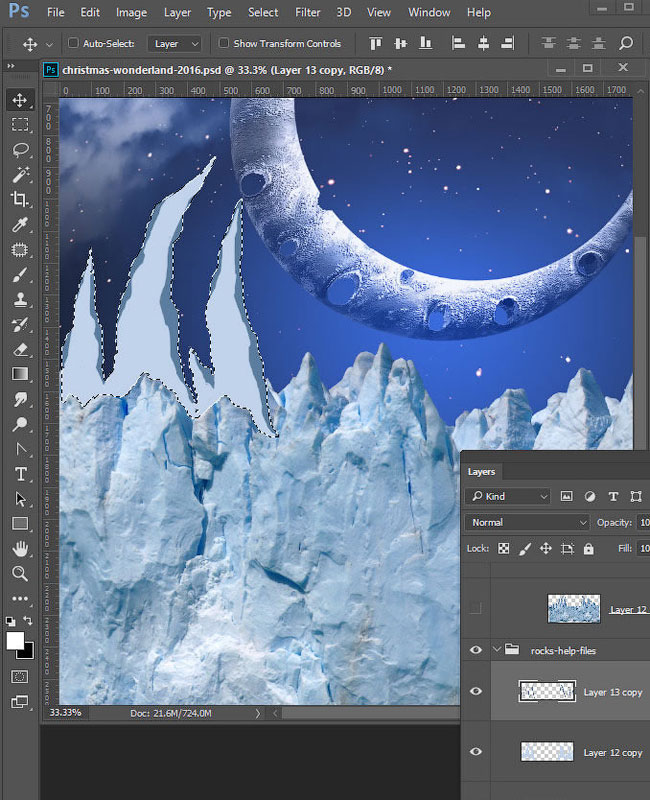This screenshot has width=650, height=800.
Task: Select the Move tool in the toolbox
Action: coord(20,99)
